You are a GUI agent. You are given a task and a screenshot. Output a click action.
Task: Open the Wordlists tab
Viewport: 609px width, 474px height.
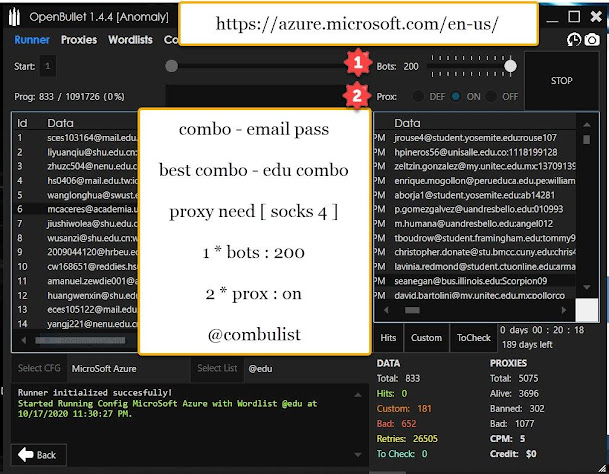pos(130,40)
